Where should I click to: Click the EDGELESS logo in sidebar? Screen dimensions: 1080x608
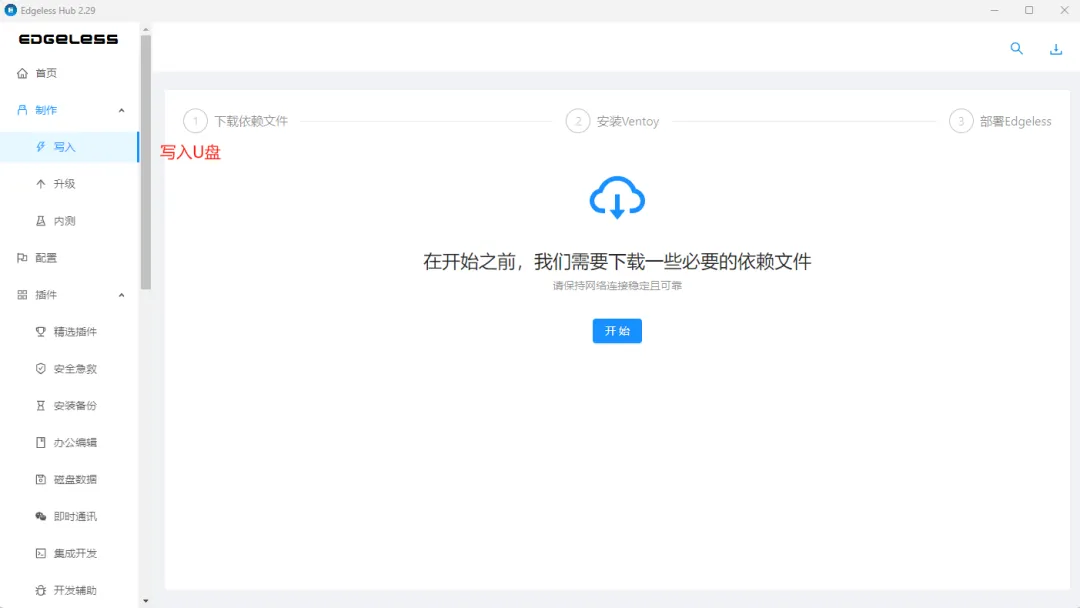click(x=68, y=39)
